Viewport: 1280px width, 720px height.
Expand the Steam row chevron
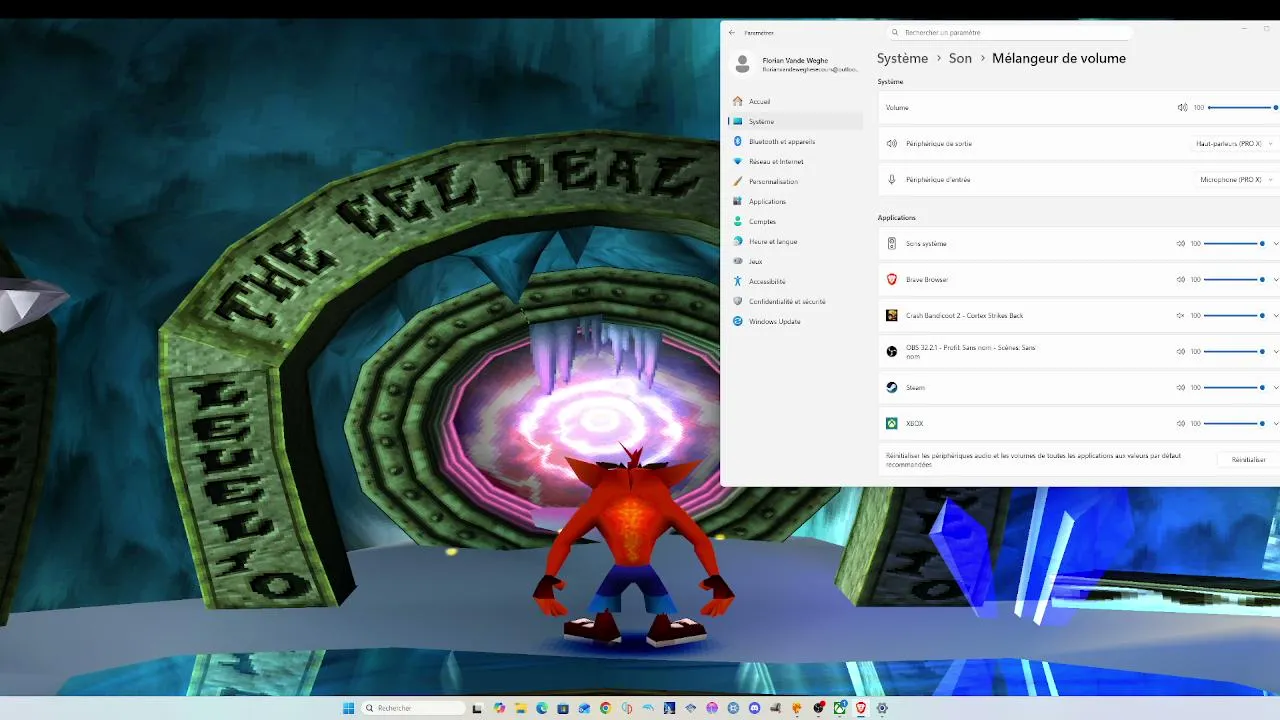coord(1275,387)
